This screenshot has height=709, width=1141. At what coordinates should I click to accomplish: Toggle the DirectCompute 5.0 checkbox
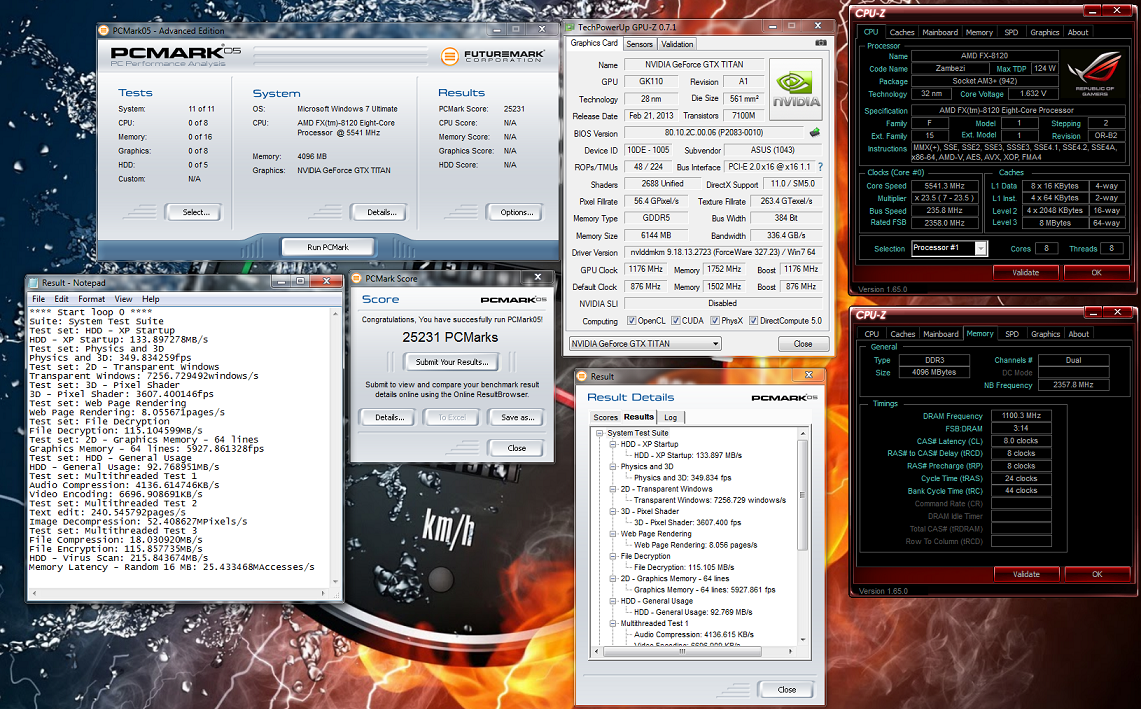753,320
